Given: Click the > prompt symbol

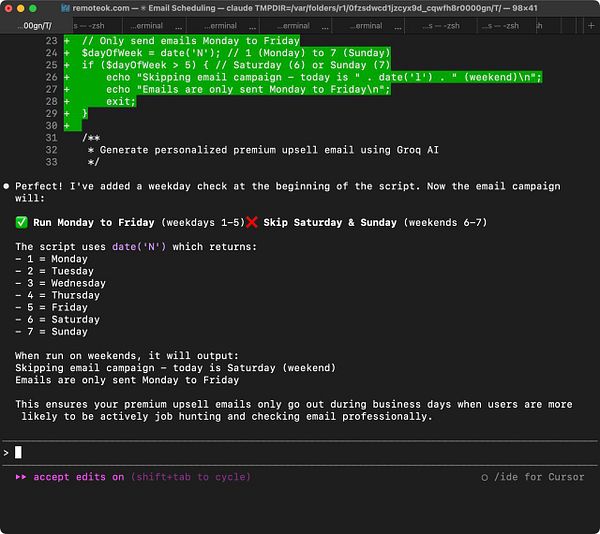Looking at the screenshot, I should pyautogui.click(x=6, y=453).
